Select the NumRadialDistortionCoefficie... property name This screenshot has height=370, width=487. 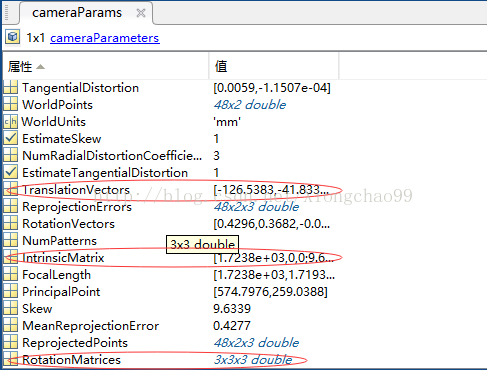click(x=112, y=156)
